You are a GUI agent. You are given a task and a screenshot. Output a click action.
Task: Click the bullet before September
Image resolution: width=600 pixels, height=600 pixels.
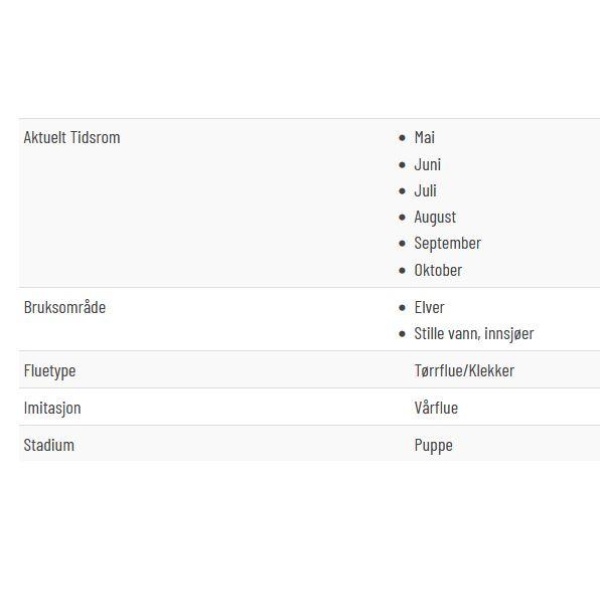(x=402, y=244)
